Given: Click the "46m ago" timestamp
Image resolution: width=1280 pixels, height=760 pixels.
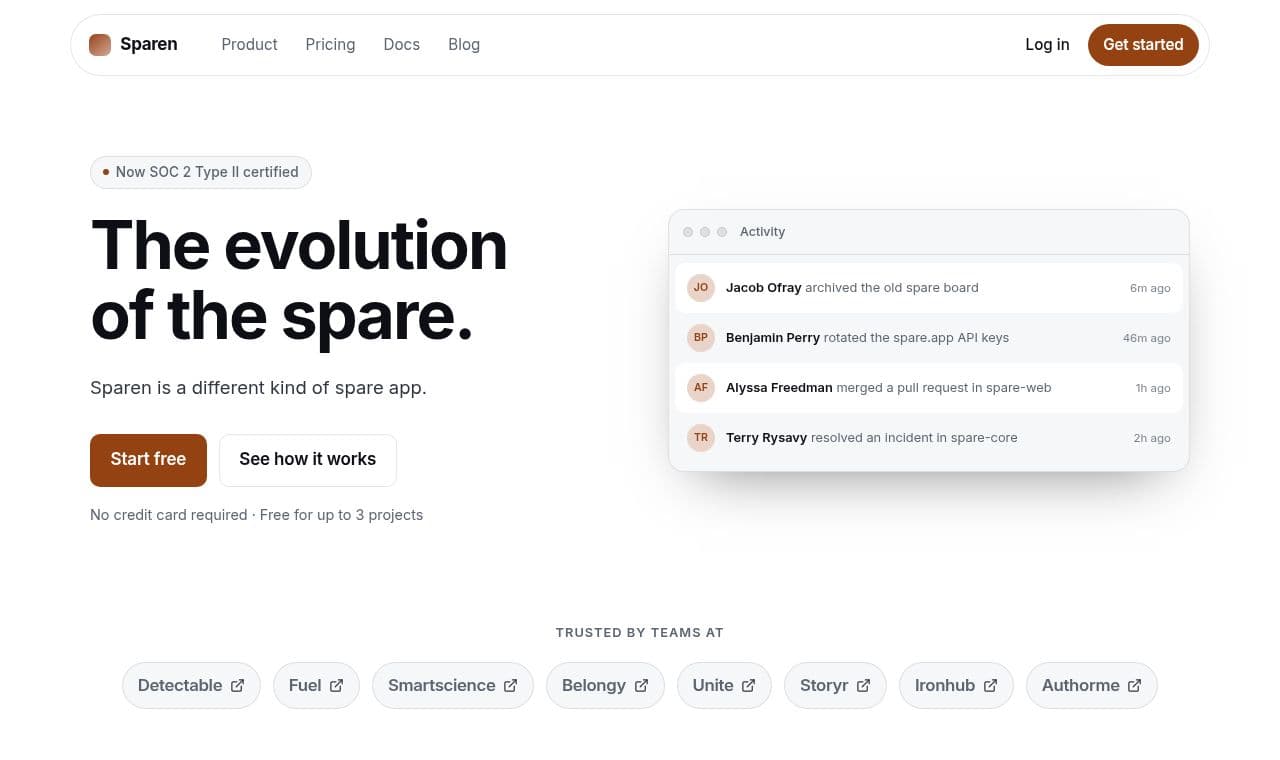Looking at the screenshot, I should click(x=1147, y=338).
